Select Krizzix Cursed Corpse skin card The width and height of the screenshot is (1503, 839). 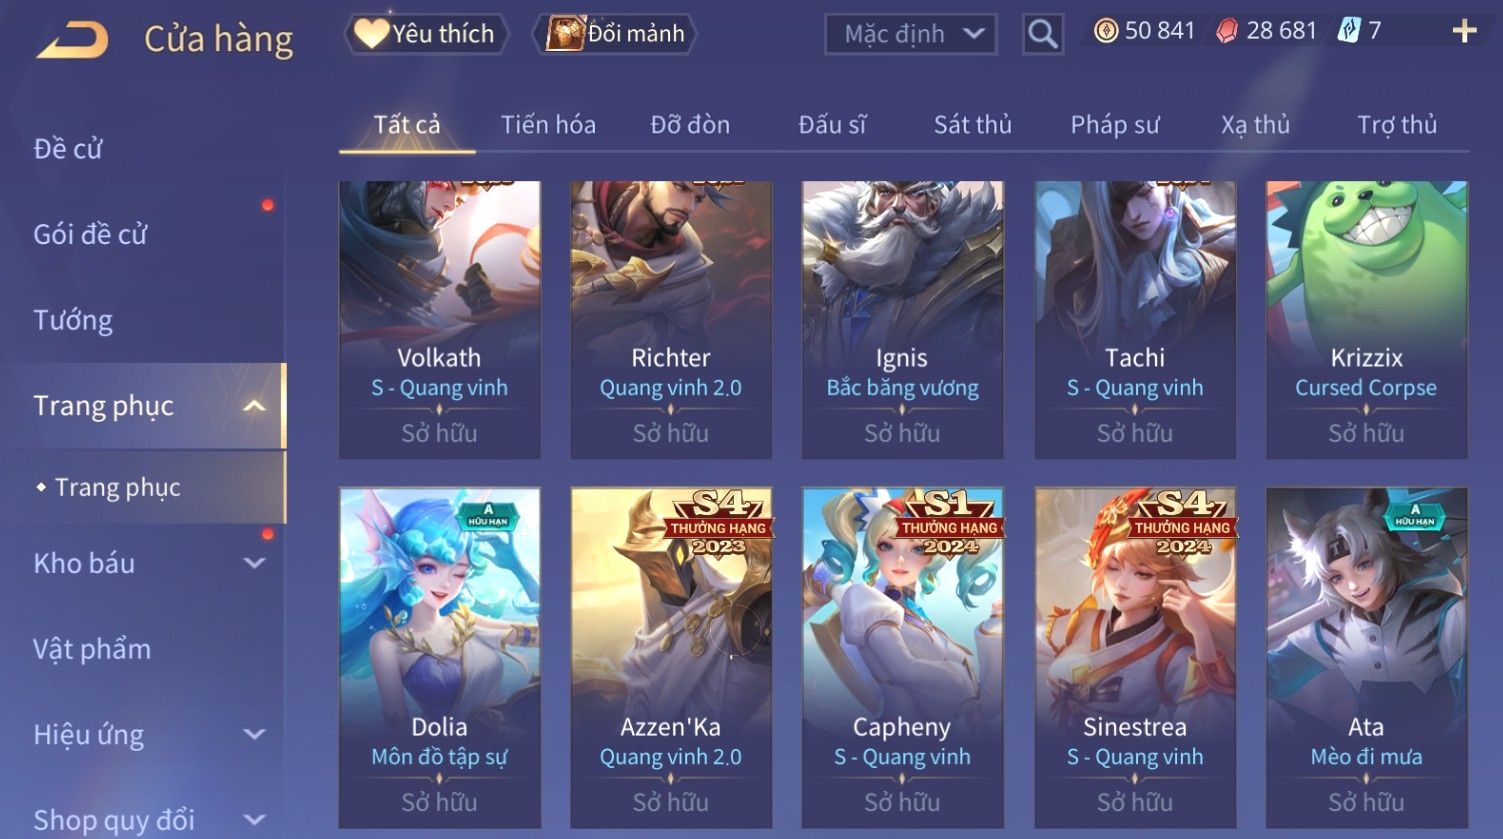tap(1366, 320)
